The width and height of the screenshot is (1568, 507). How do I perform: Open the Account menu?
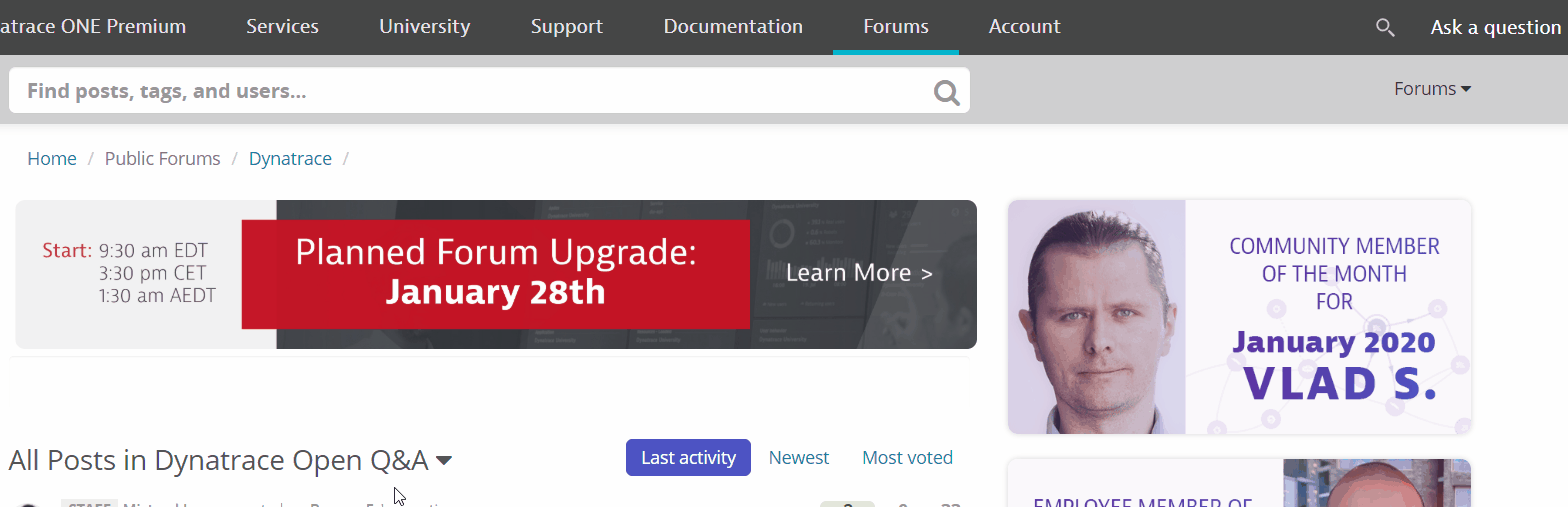pyautogui.click(x=1024, y=27)
